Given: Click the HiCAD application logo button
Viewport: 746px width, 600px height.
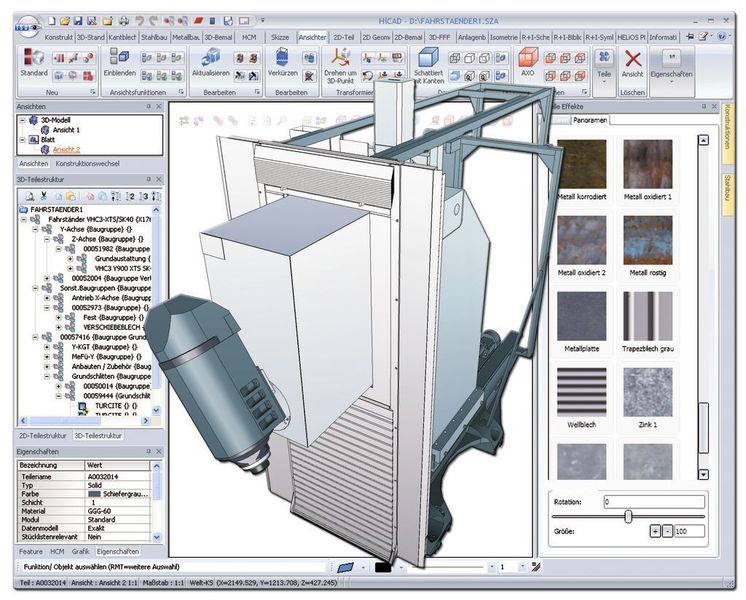Looking at the screenshot, I should (28, 26).
